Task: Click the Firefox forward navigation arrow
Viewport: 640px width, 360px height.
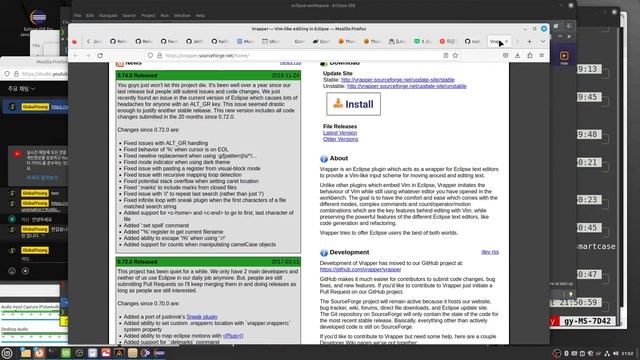Action: 88,56
